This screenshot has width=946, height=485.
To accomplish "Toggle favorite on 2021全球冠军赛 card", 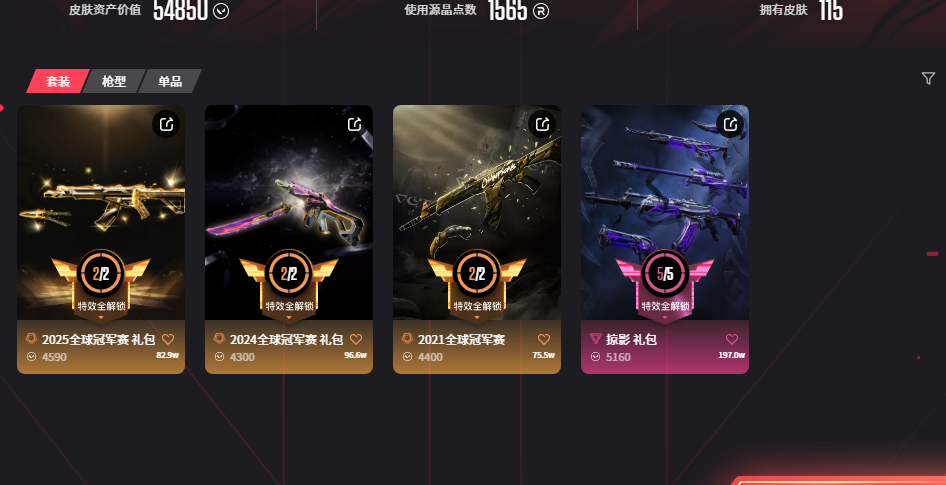I will click(544, 339).
